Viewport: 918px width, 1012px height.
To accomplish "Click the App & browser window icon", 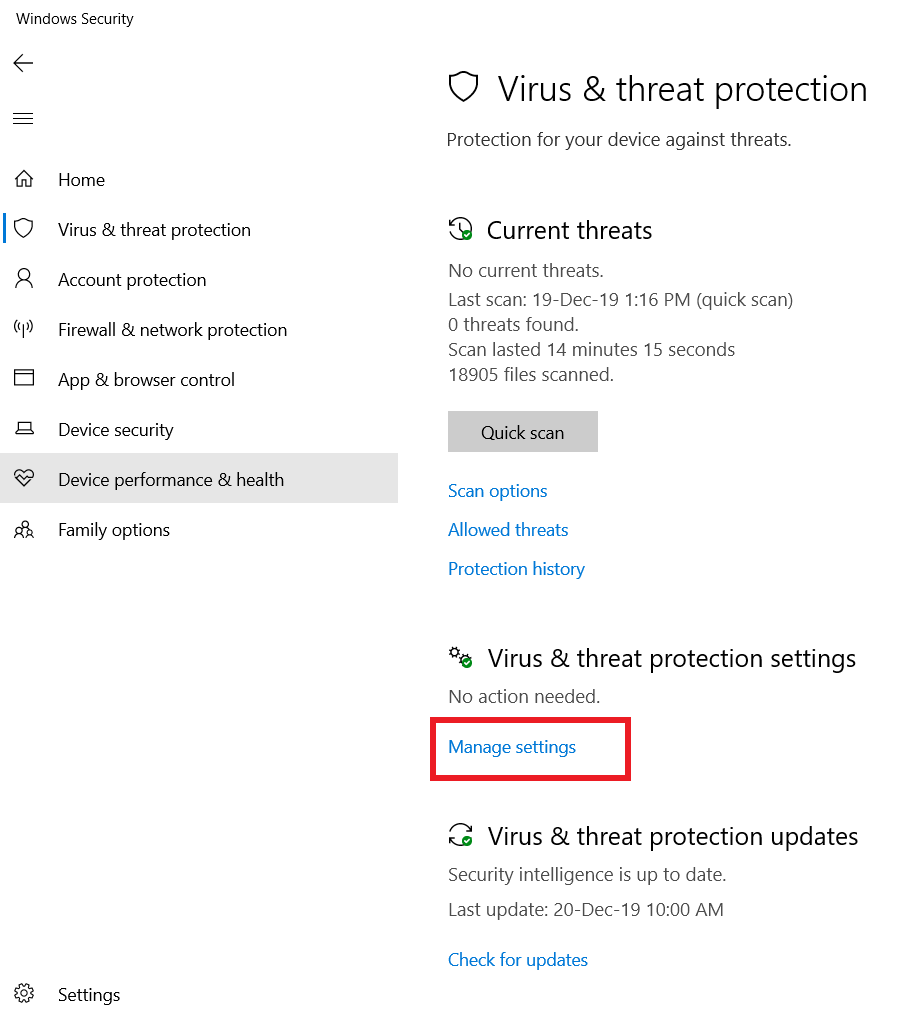I will coord(24,378).
